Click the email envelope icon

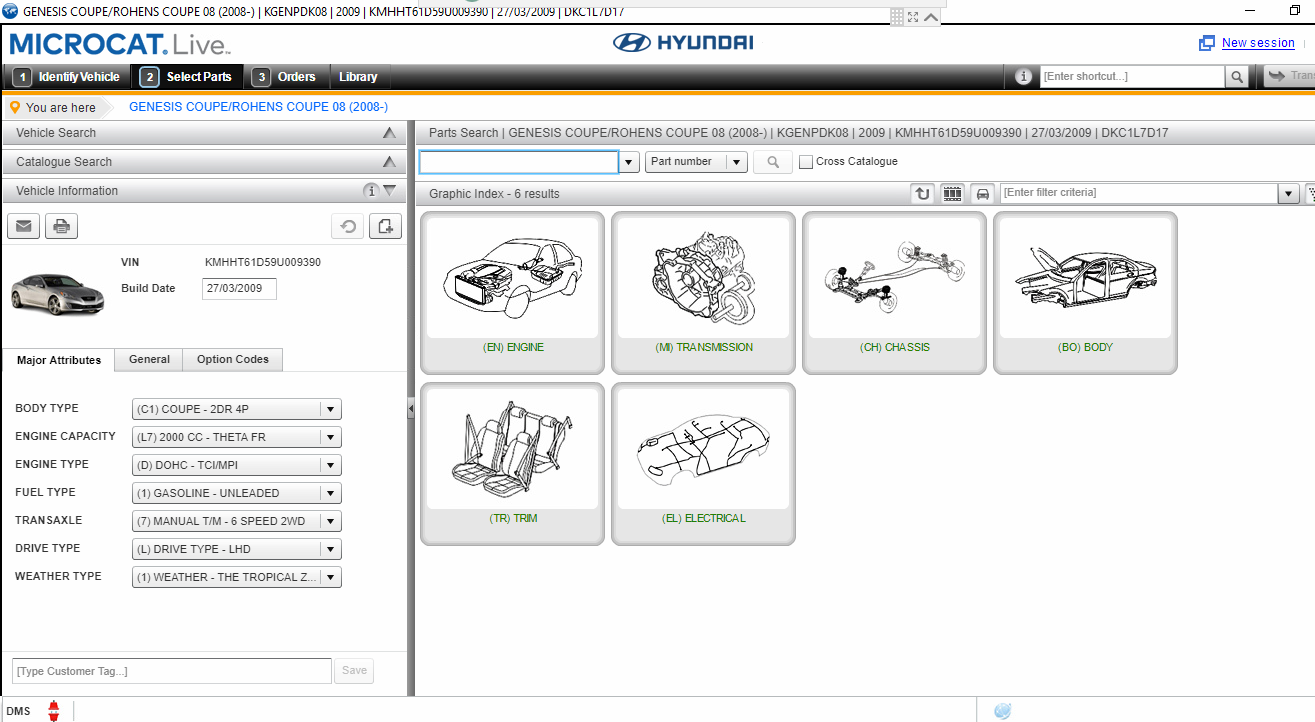tap(23, 226)
